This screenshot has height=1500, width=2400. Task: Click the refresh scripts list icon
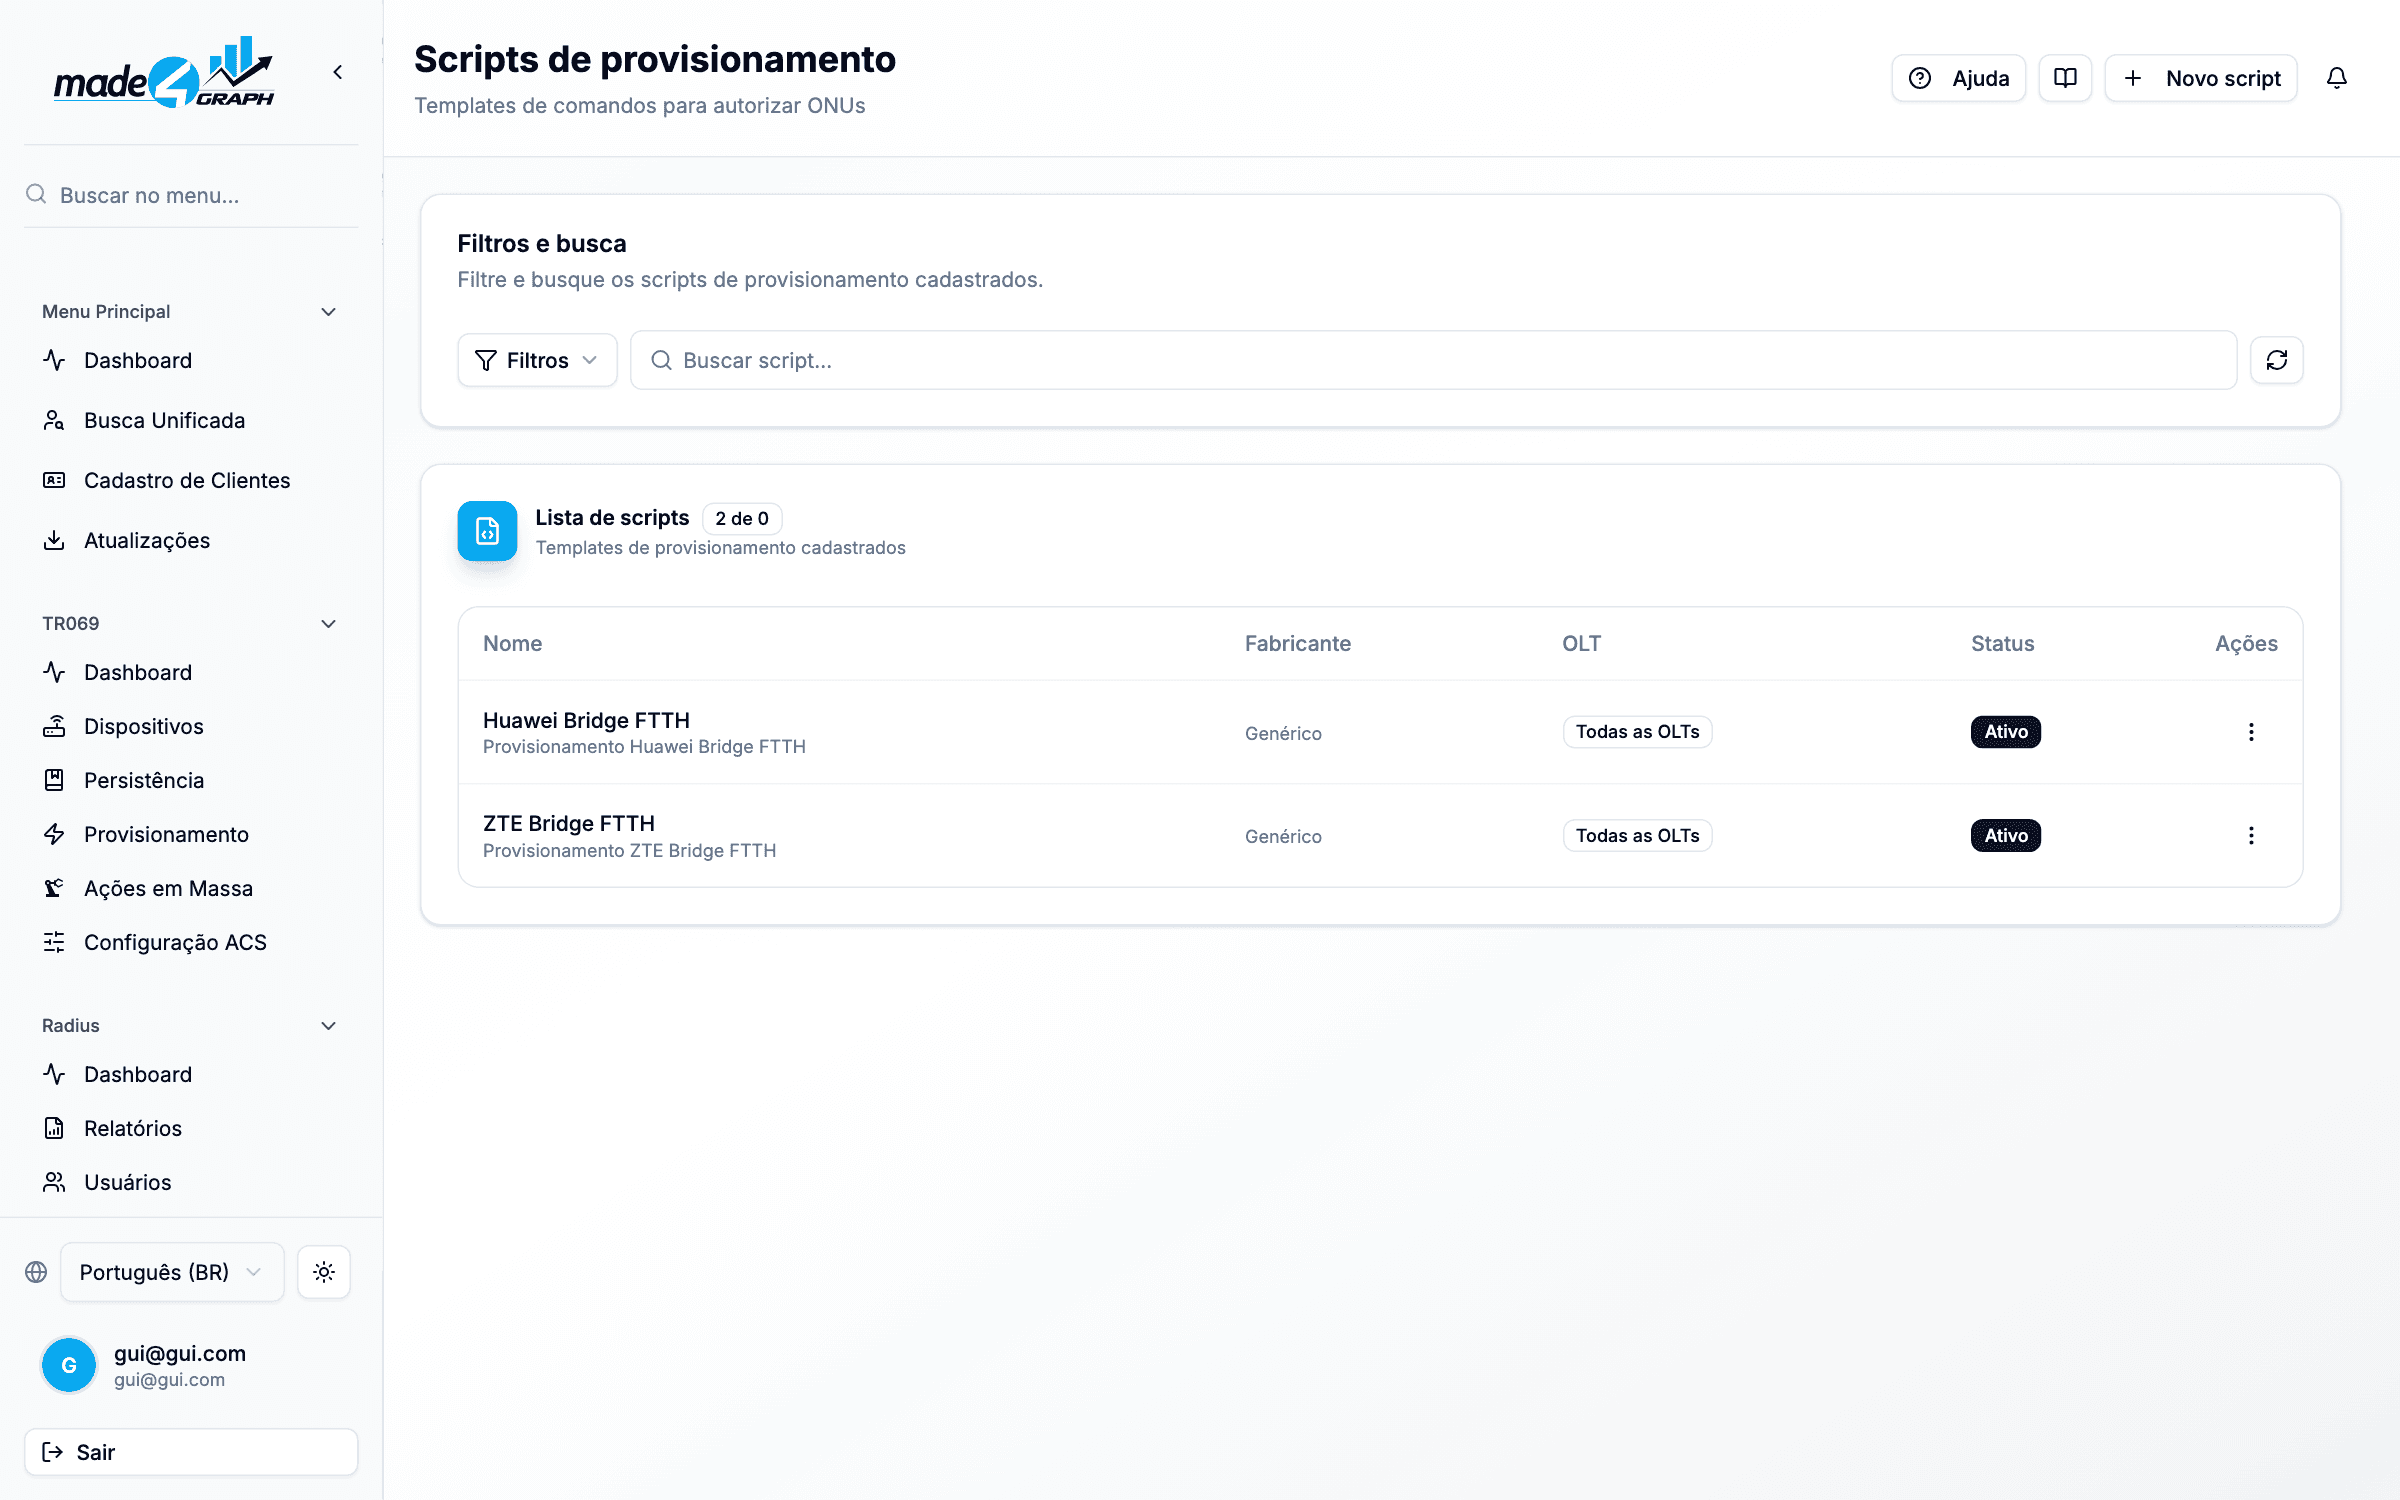pos(2277,360)
